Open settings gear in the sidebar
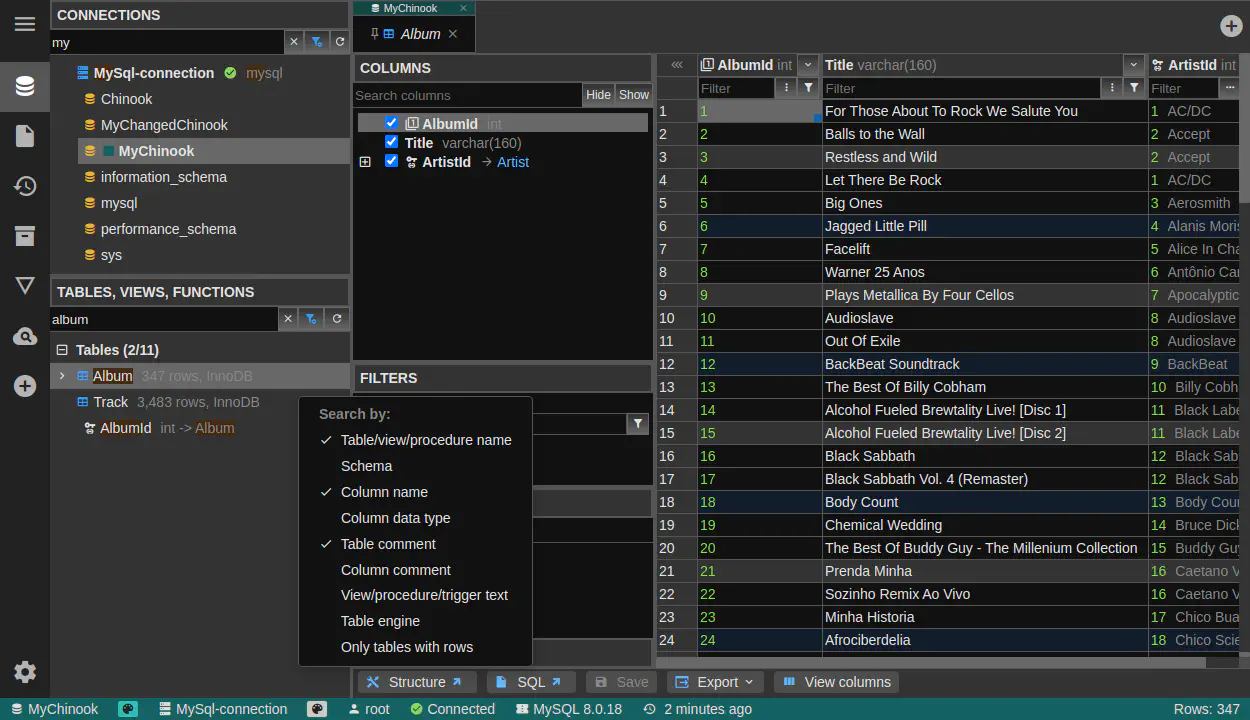1250x720 pixels. click(x=25, y=672)
